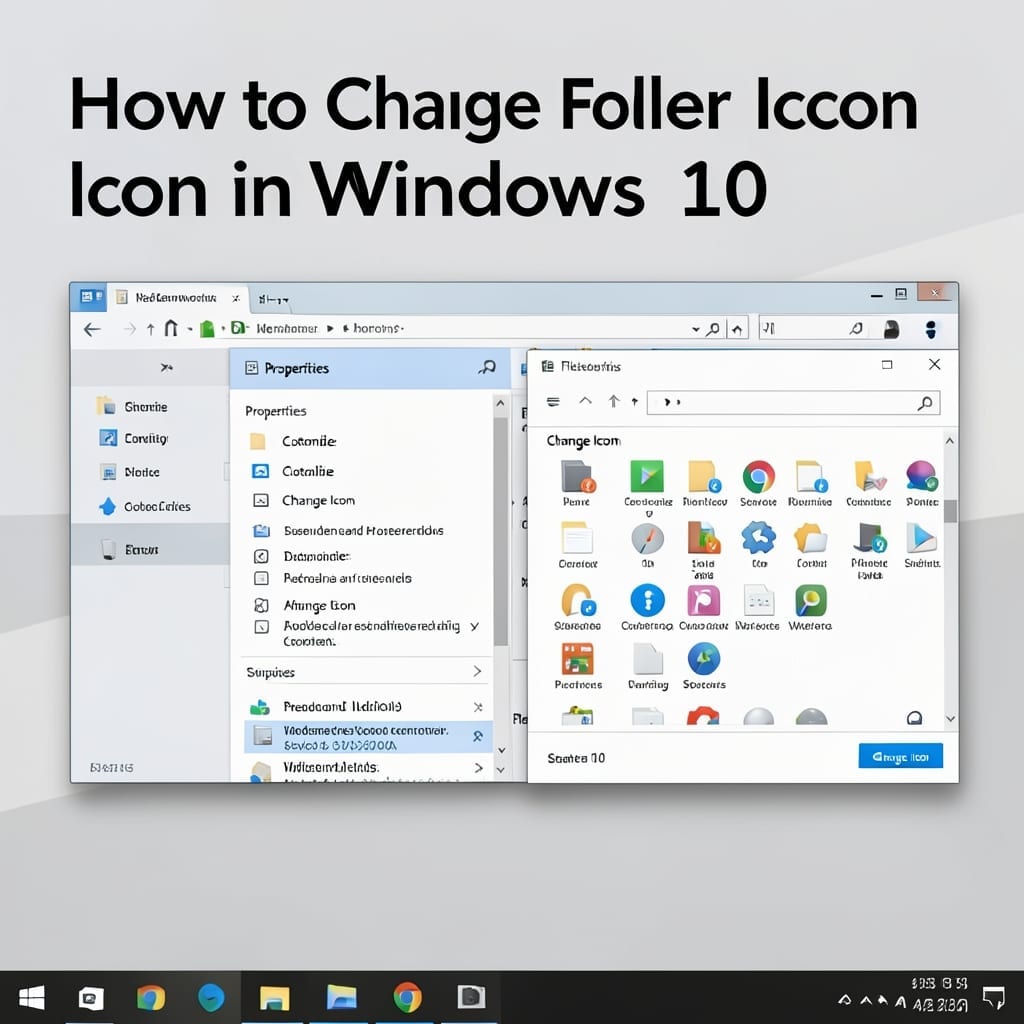Select the folder icon labeled Conintice
The height and width of the screenshot is (1024, 1024).
point(869,476)
